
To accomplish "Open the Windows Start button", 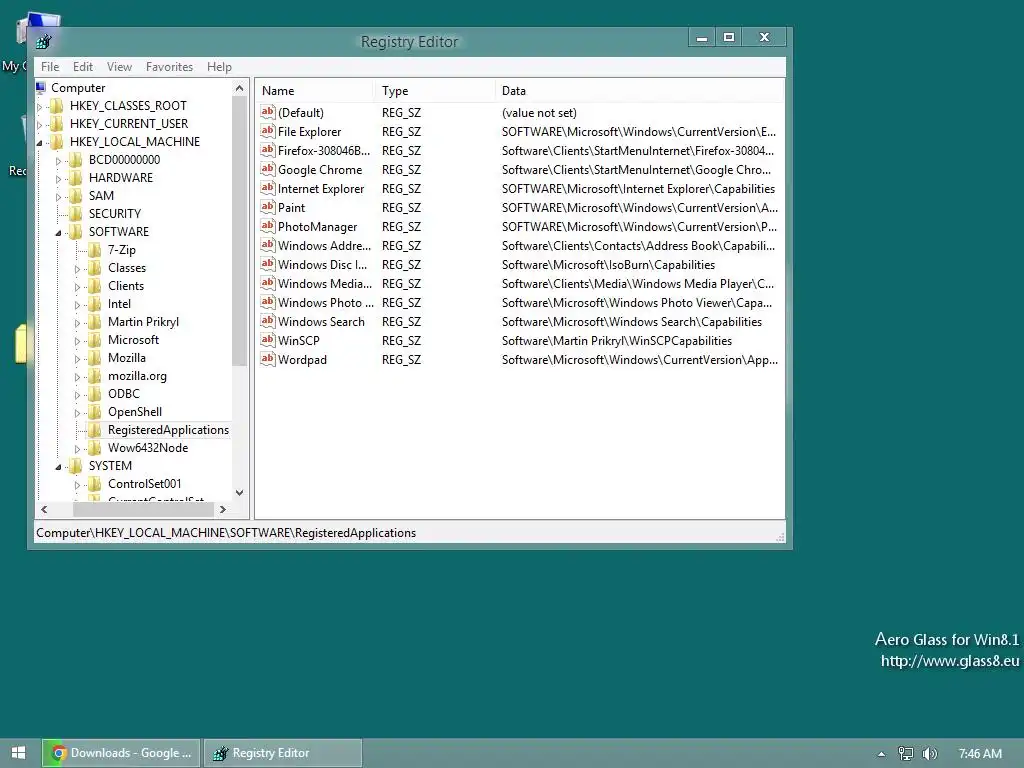I will click(x=18, y=753).
